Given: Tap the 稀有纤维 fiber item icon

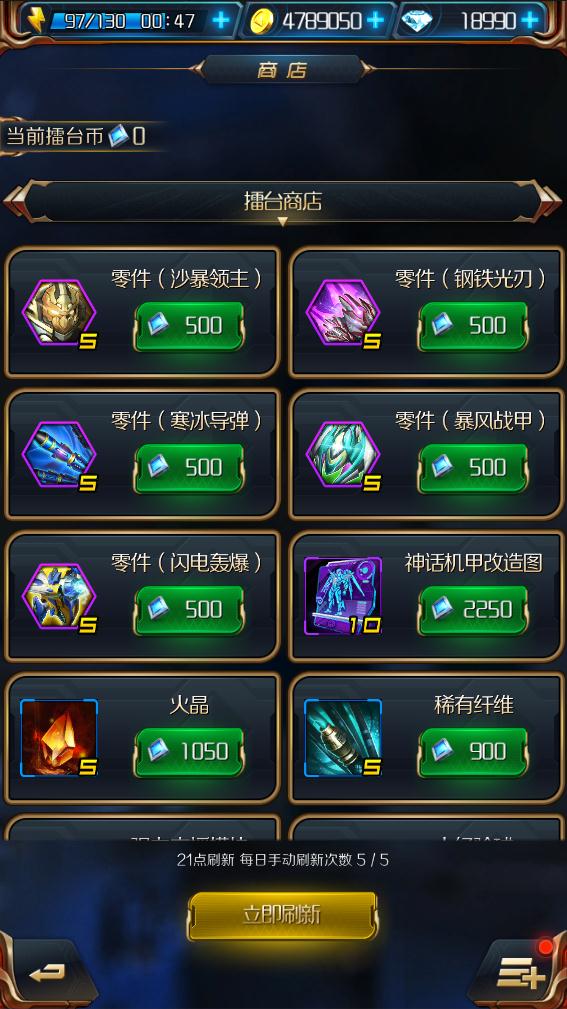Looking at the screenshot, I should [x=343, y=738].
